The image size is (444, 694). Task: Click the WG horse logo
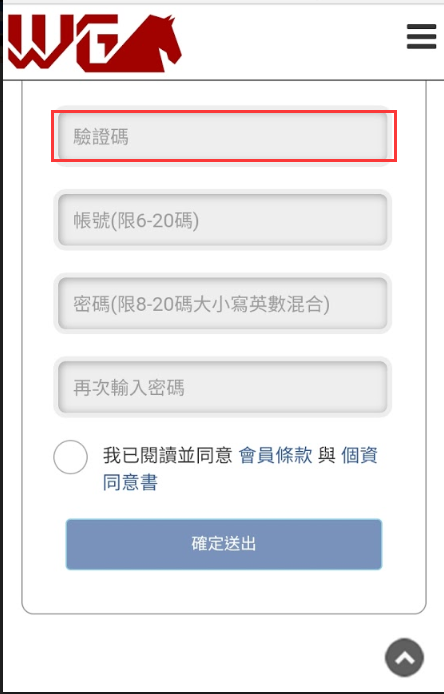pyautogui.click(x=94, y=43)
